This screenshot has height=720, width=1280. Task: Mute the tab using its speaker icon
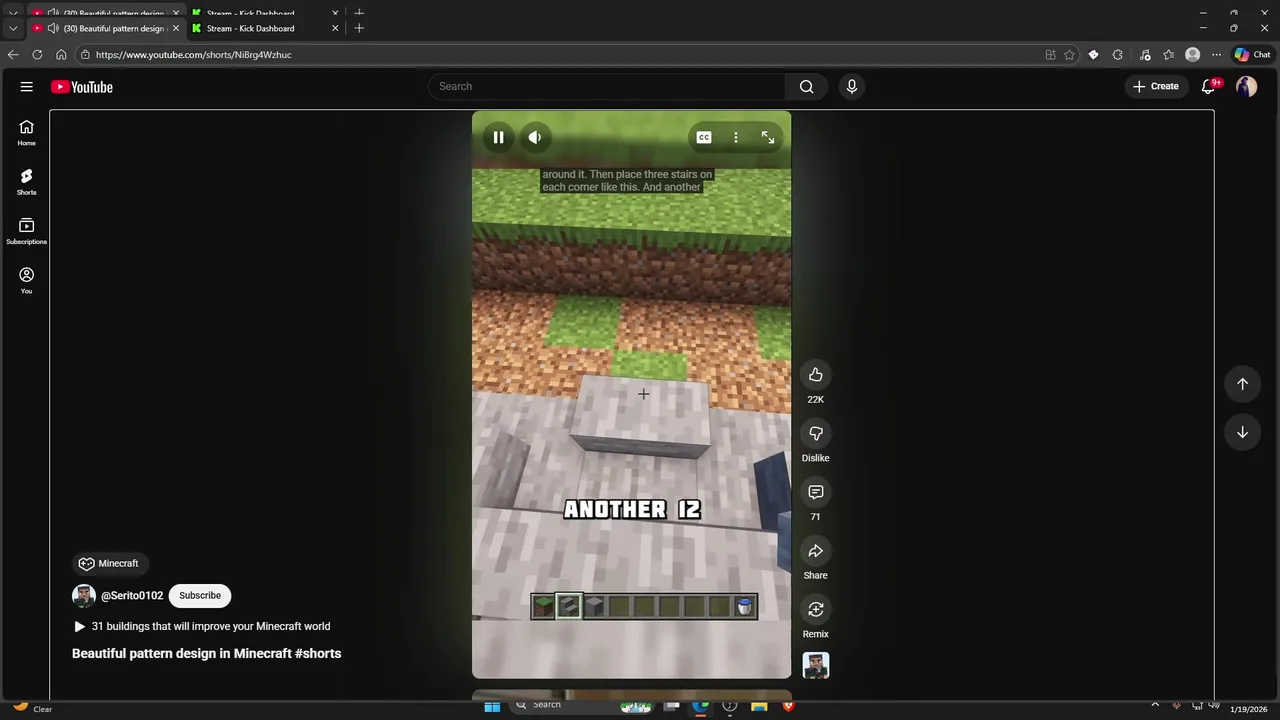(x=53, y=28)
